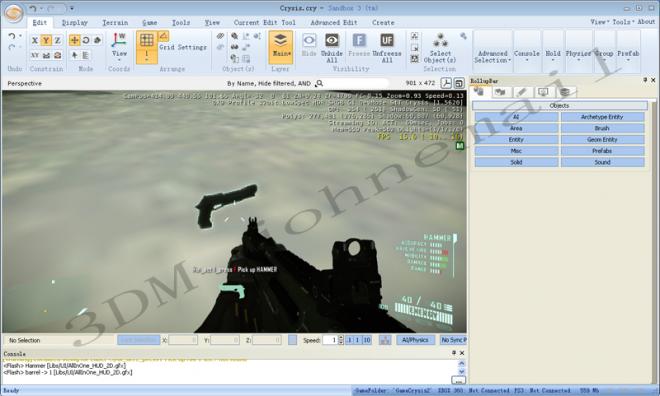Viewport: 660px width, 396px height.
Task: Select the Move mode tool
Action: (x=75, y=40)
